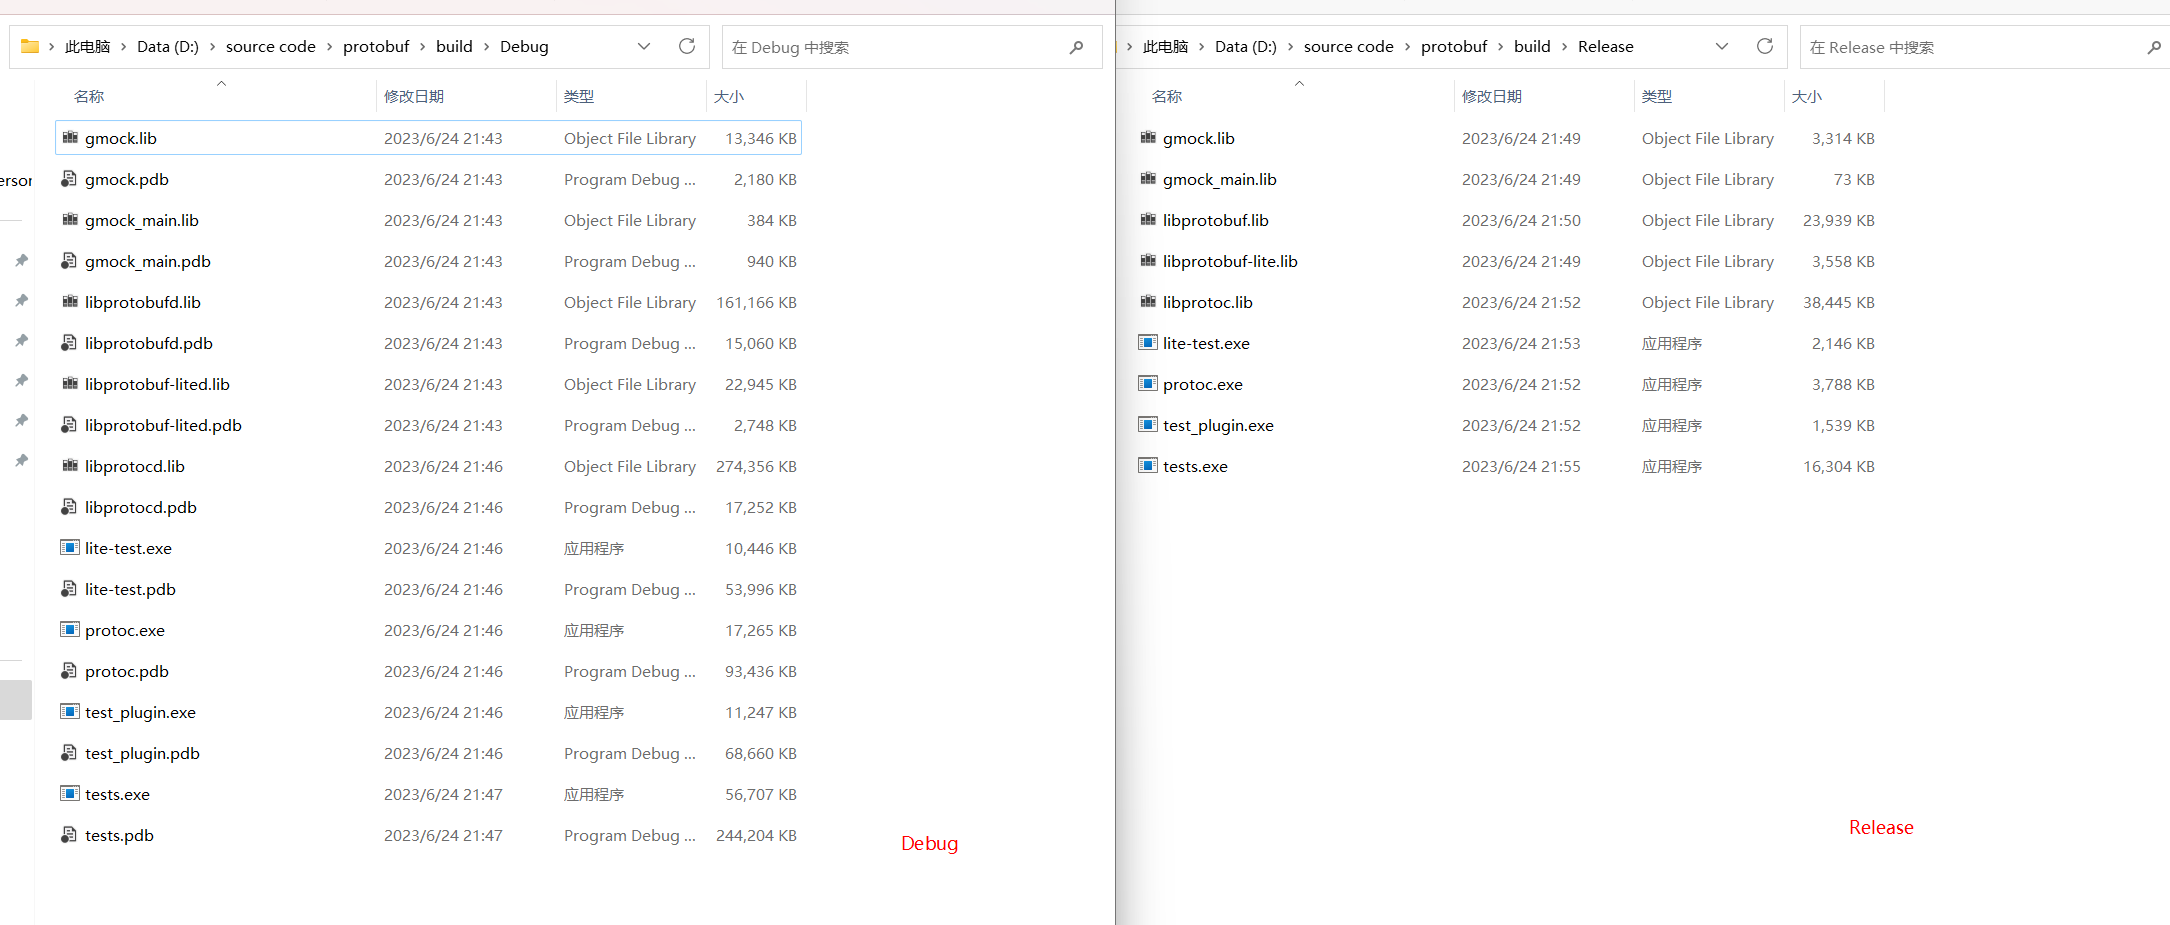
Task: Go to source code in Debug path
Action: tap(270, 46)
